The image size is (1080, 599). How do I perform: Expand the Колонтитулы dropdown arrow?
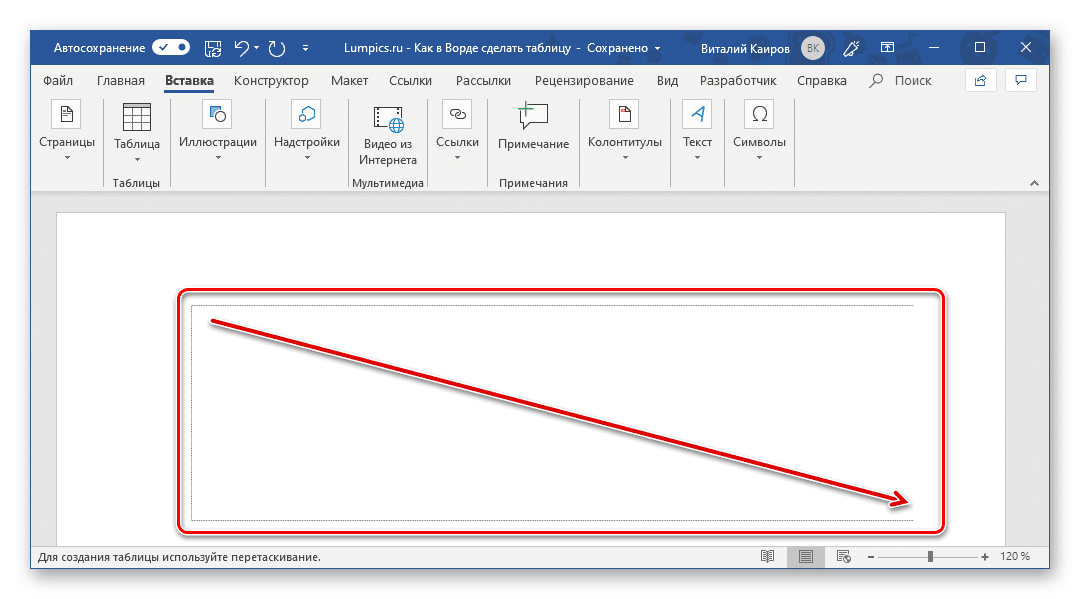pyautogui.click(x=625, y=158)
